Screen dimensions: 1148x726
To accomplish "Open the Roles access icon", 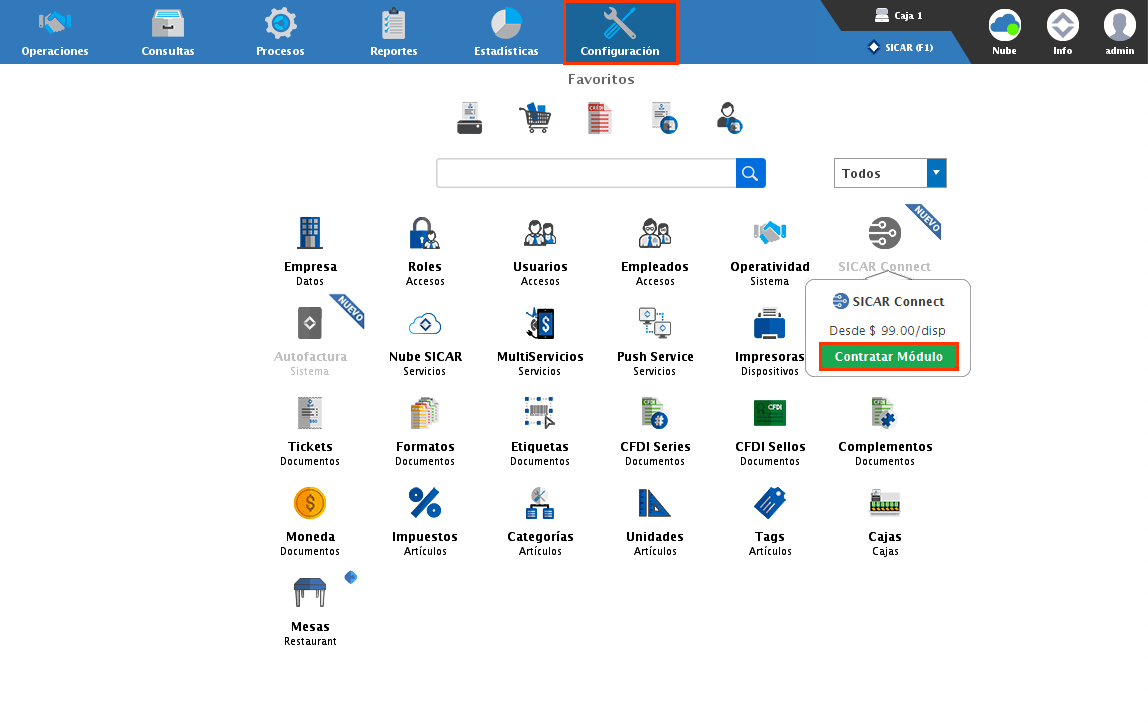I will 425,234.
